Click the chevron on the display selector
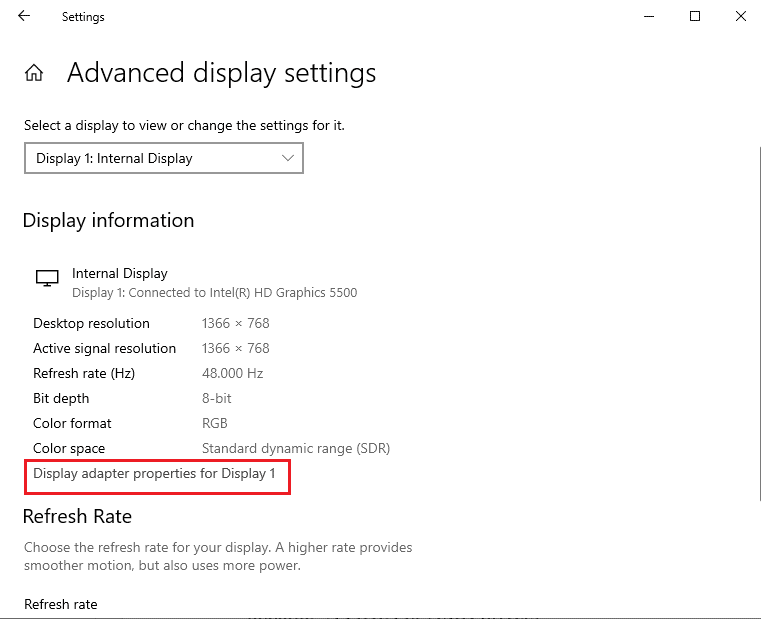 point(288,158)
